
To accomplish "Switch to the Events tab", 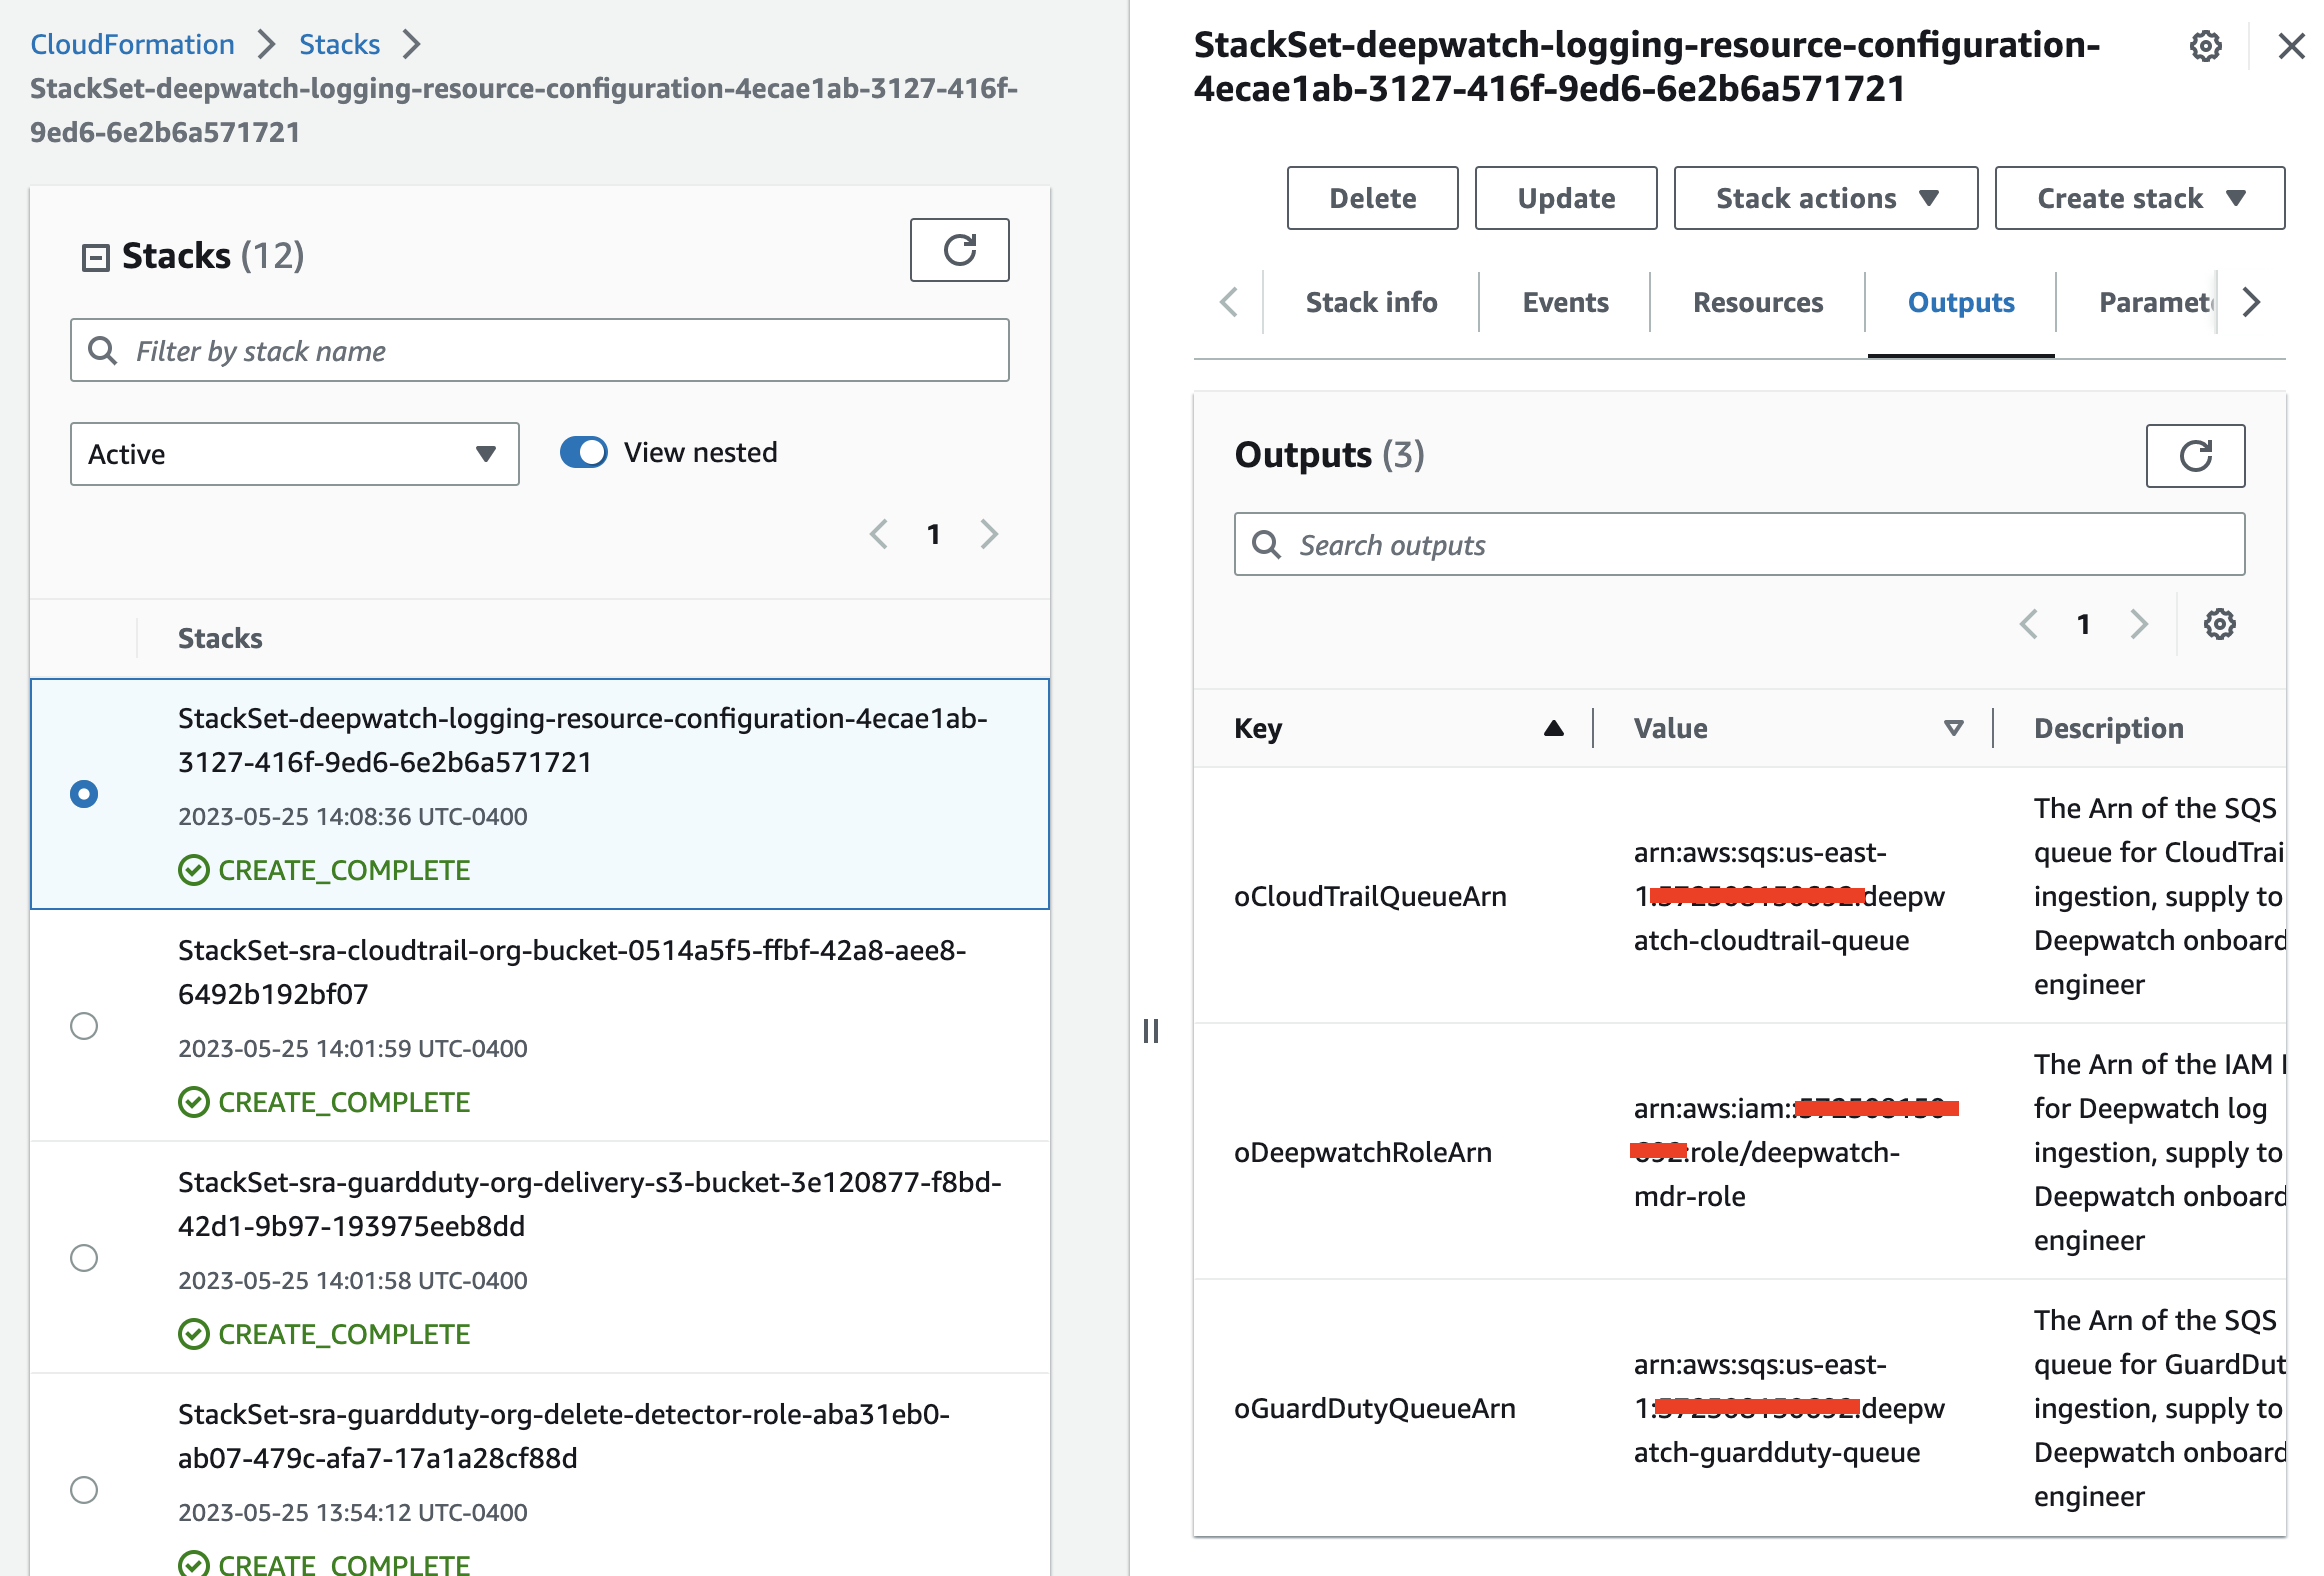I will click(1565, 302).
